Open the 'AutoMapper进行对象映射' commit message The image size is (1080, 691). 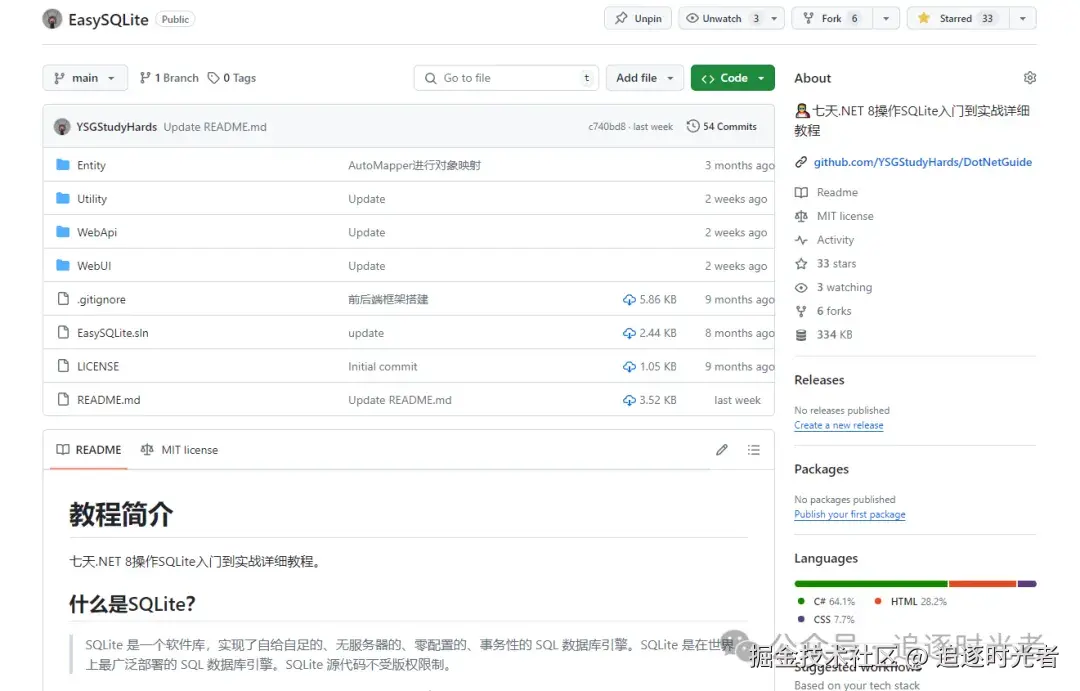[415, 165]
